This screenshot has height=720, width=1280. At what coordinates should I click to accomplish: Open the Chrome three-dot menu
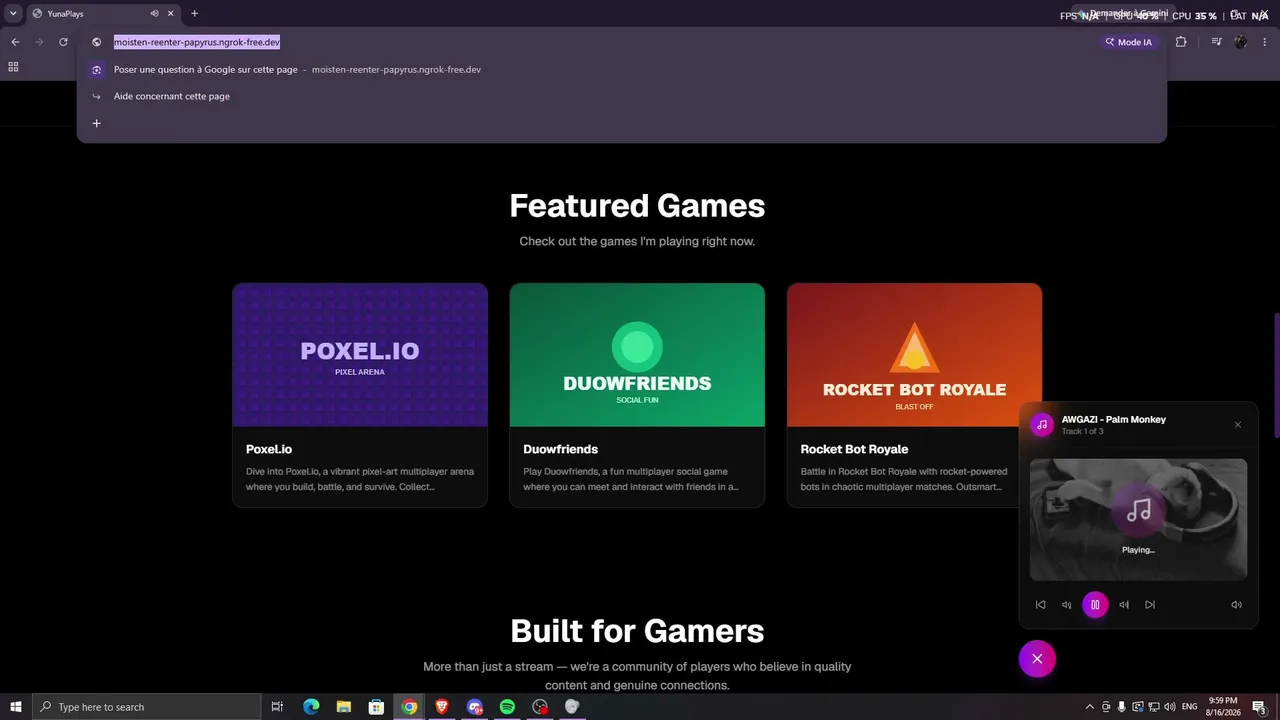click(1265, 42)
